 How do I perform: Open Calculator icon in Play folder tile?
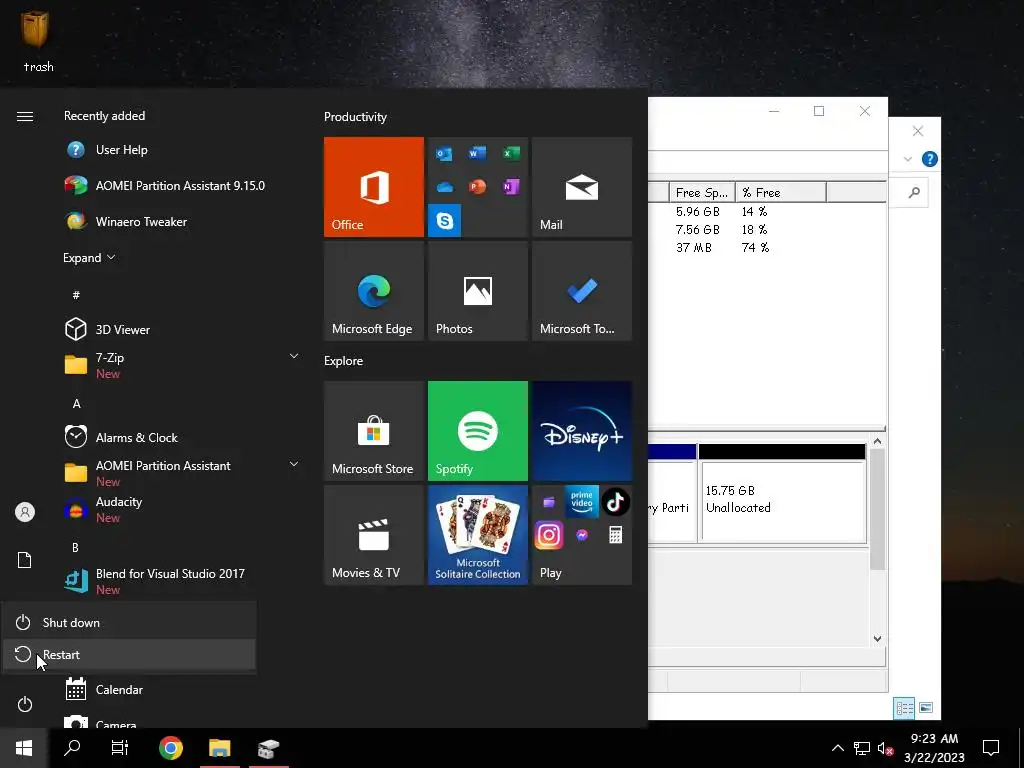(615, 536)
